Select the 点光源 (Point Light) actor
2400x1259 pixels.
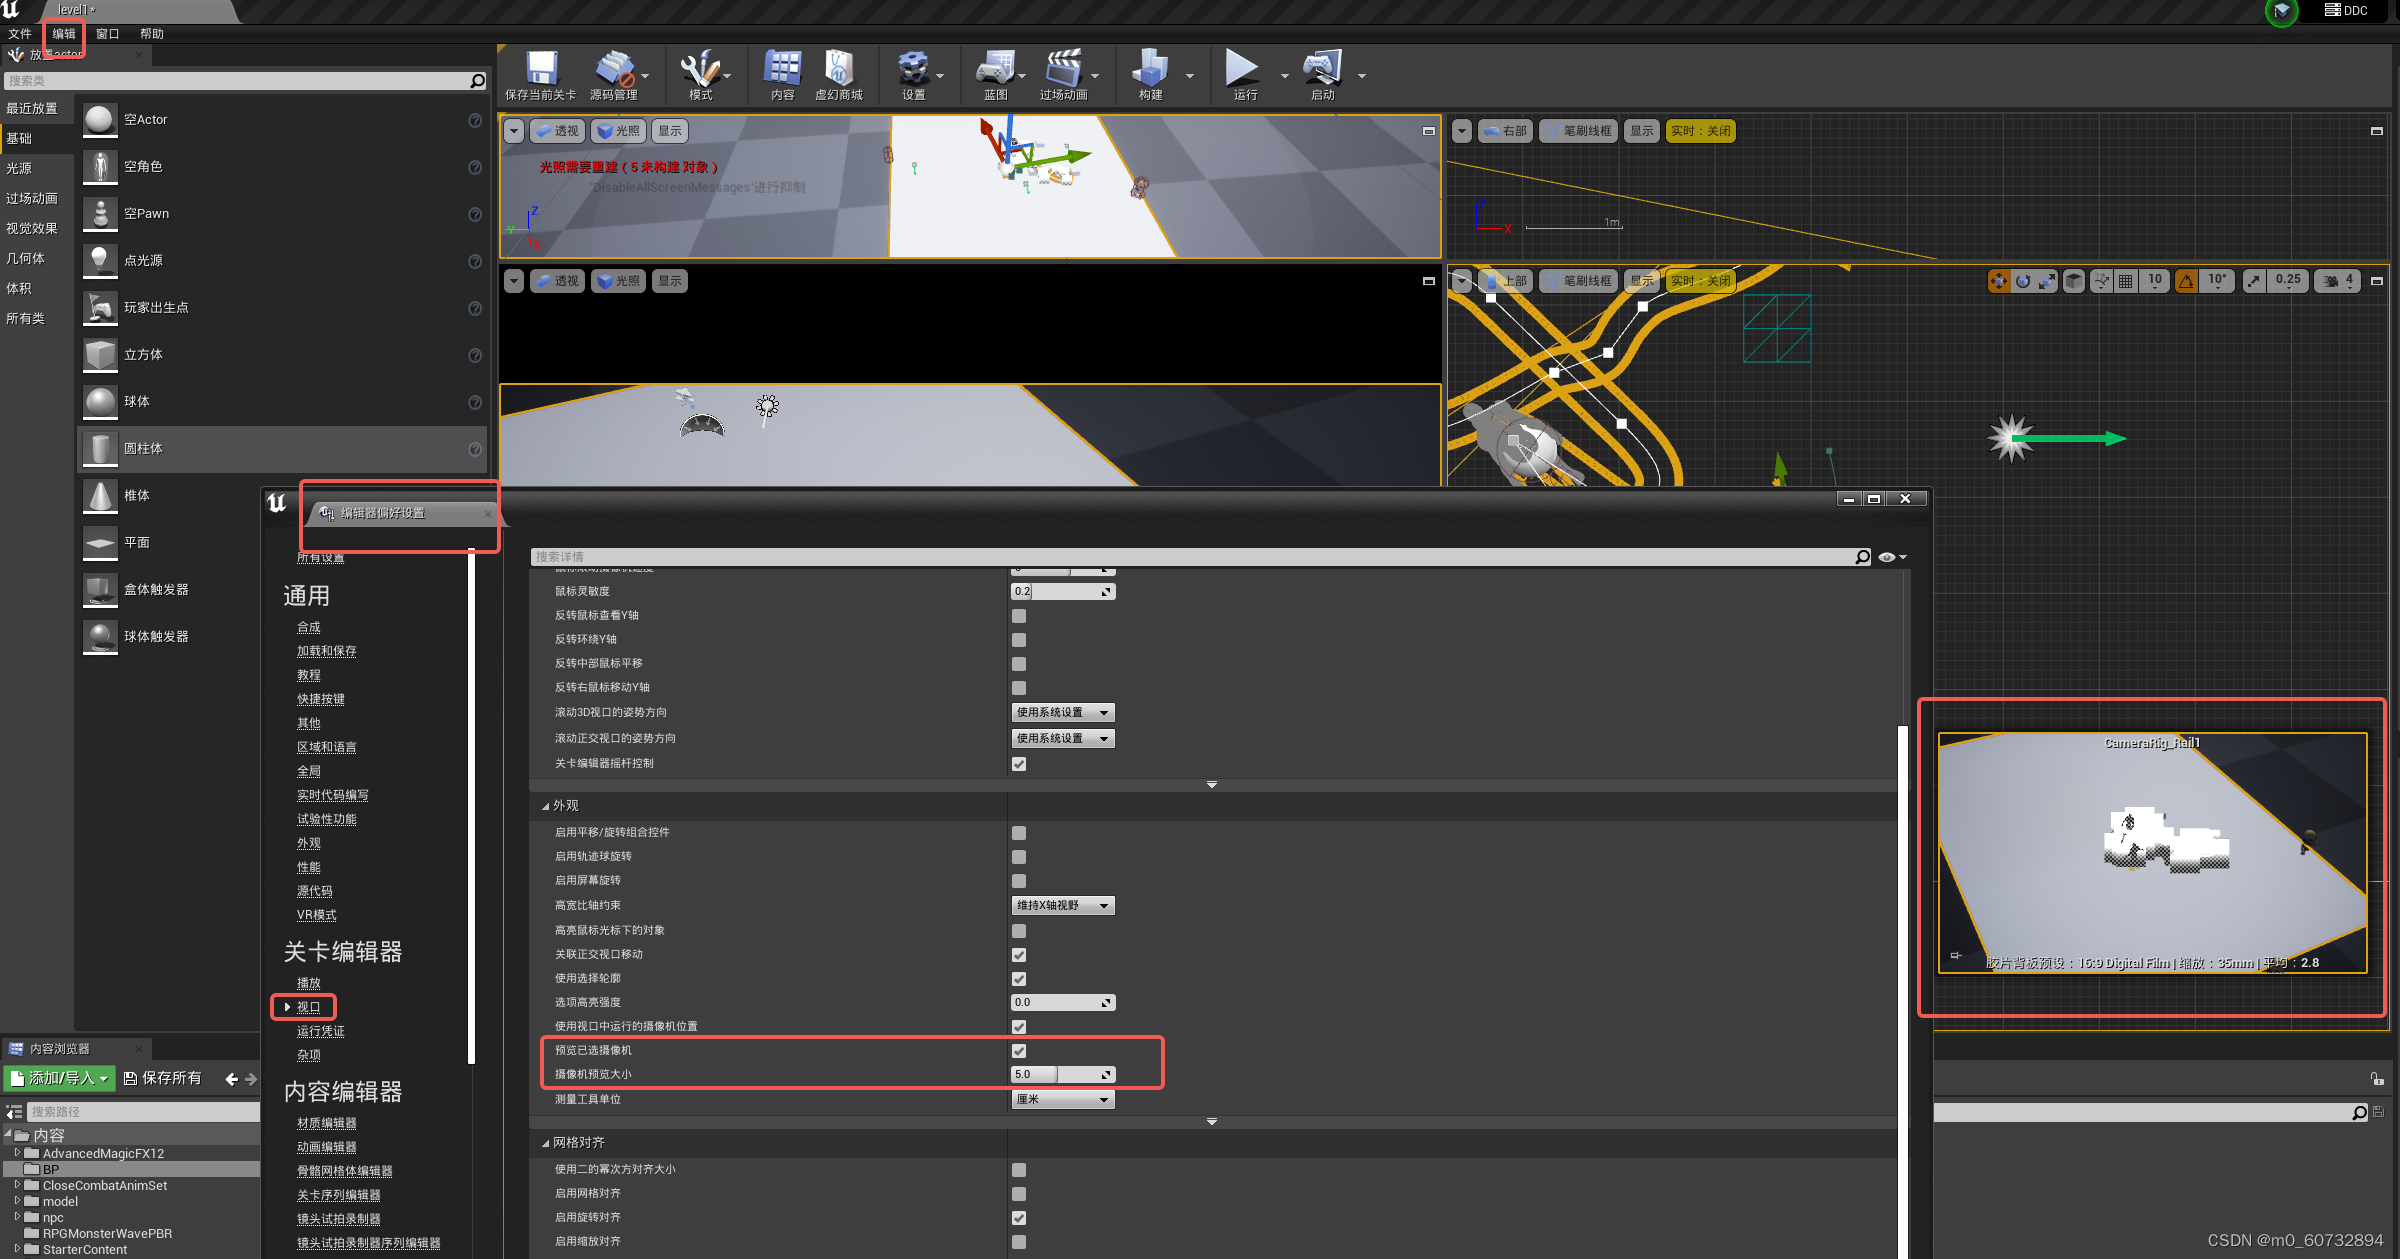[x=143, y=260]
